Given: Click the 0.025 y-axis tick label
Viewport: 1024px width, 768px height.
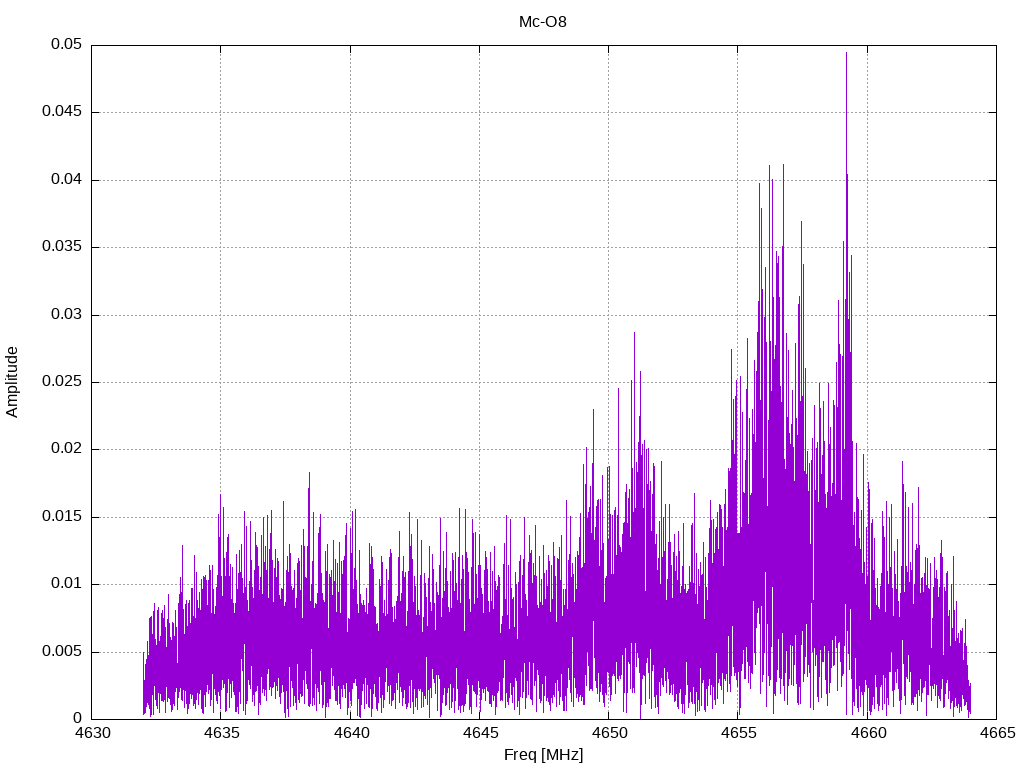Looking at the screenshot, I should [x=62, y=382].
